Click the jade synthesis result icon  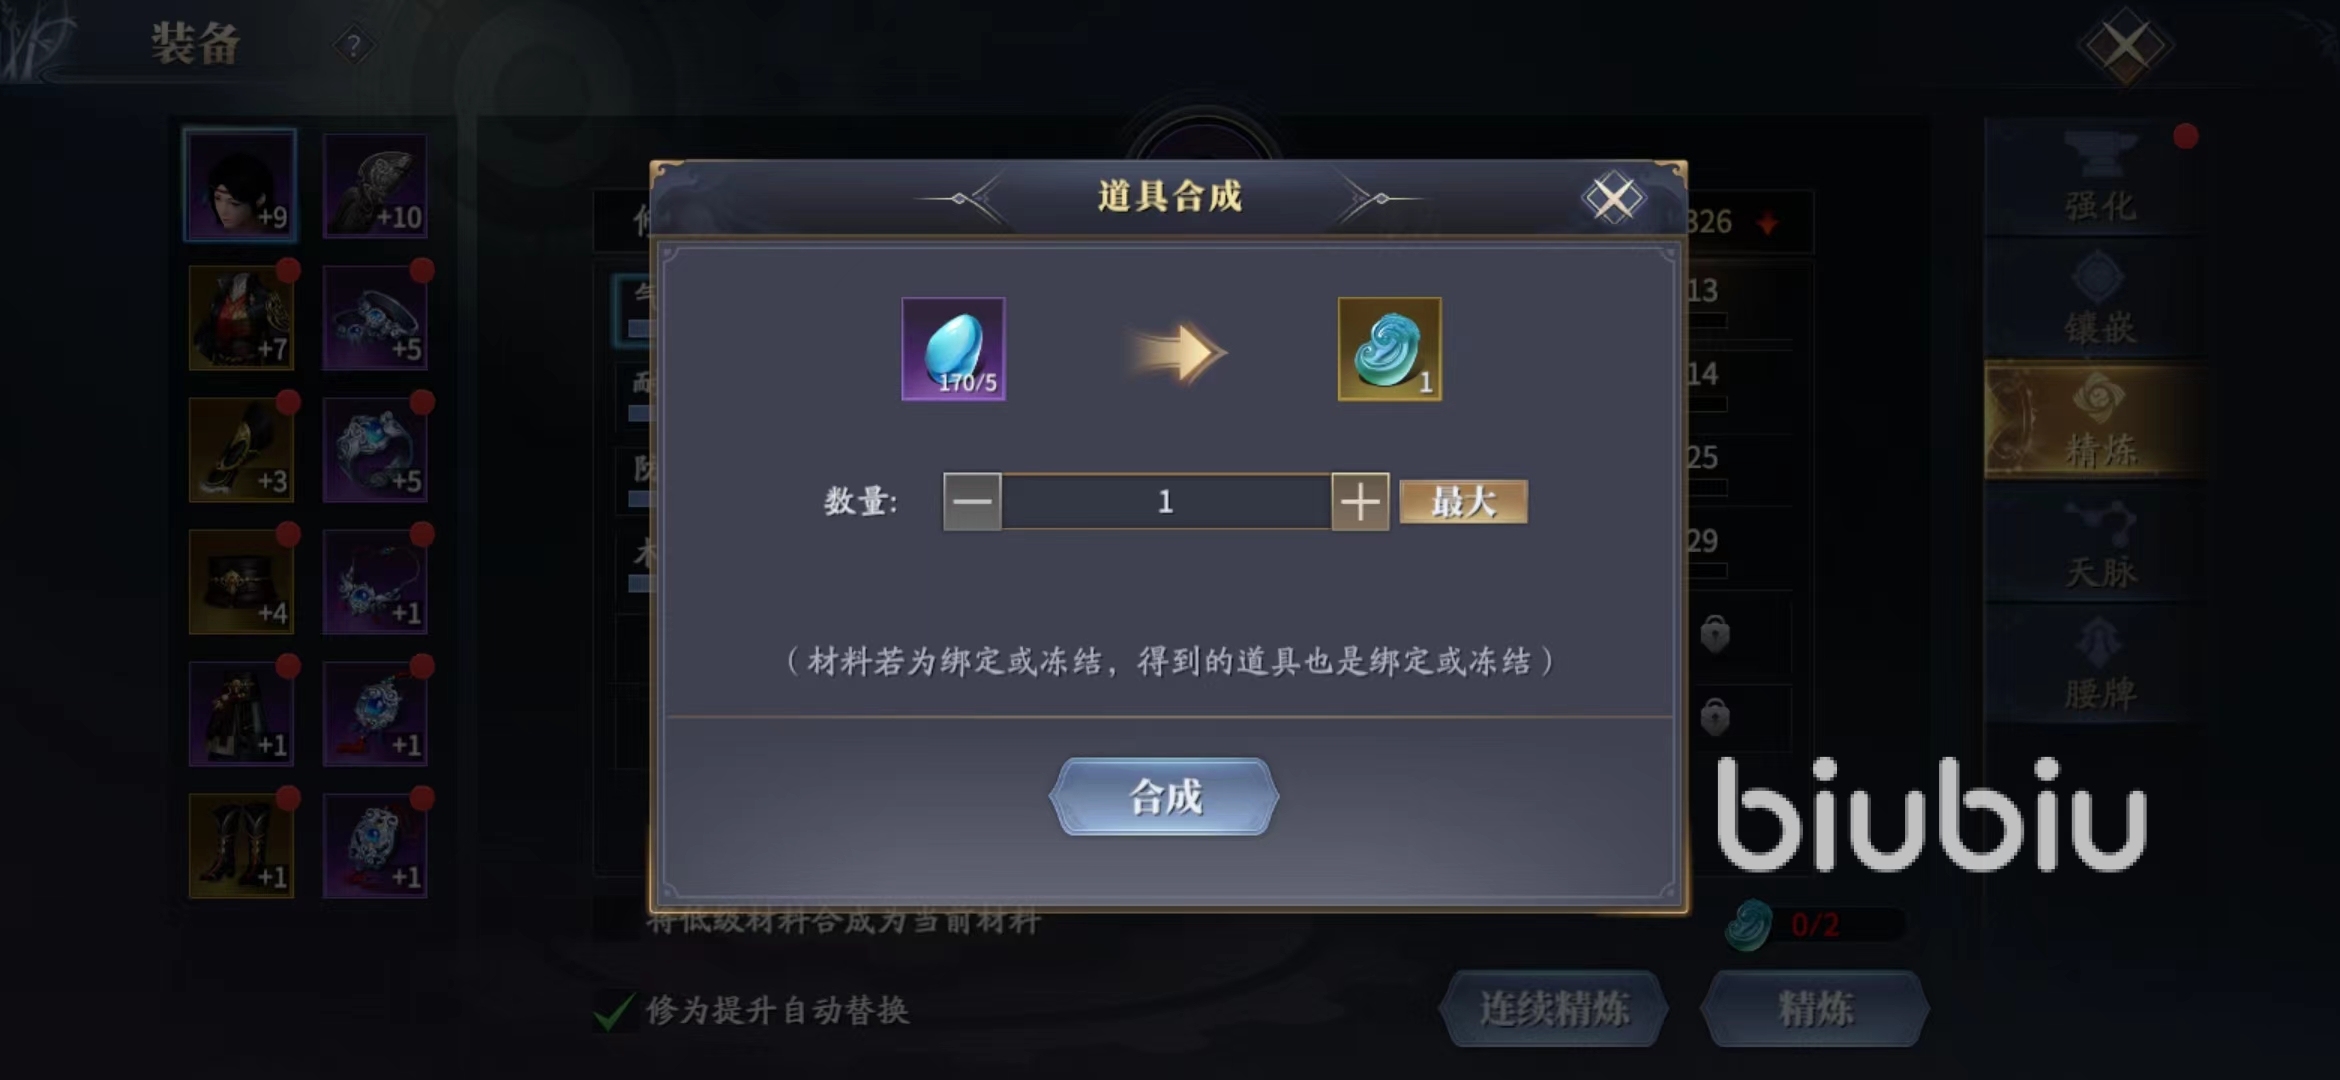(x=1390, y=349)
